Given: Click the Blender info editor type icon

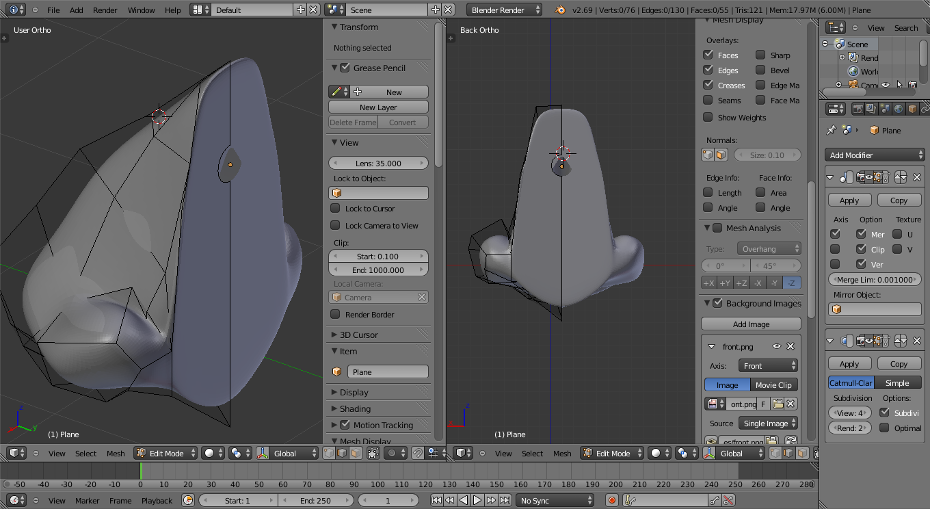Looking at the screenshot, I should point(14,9).
